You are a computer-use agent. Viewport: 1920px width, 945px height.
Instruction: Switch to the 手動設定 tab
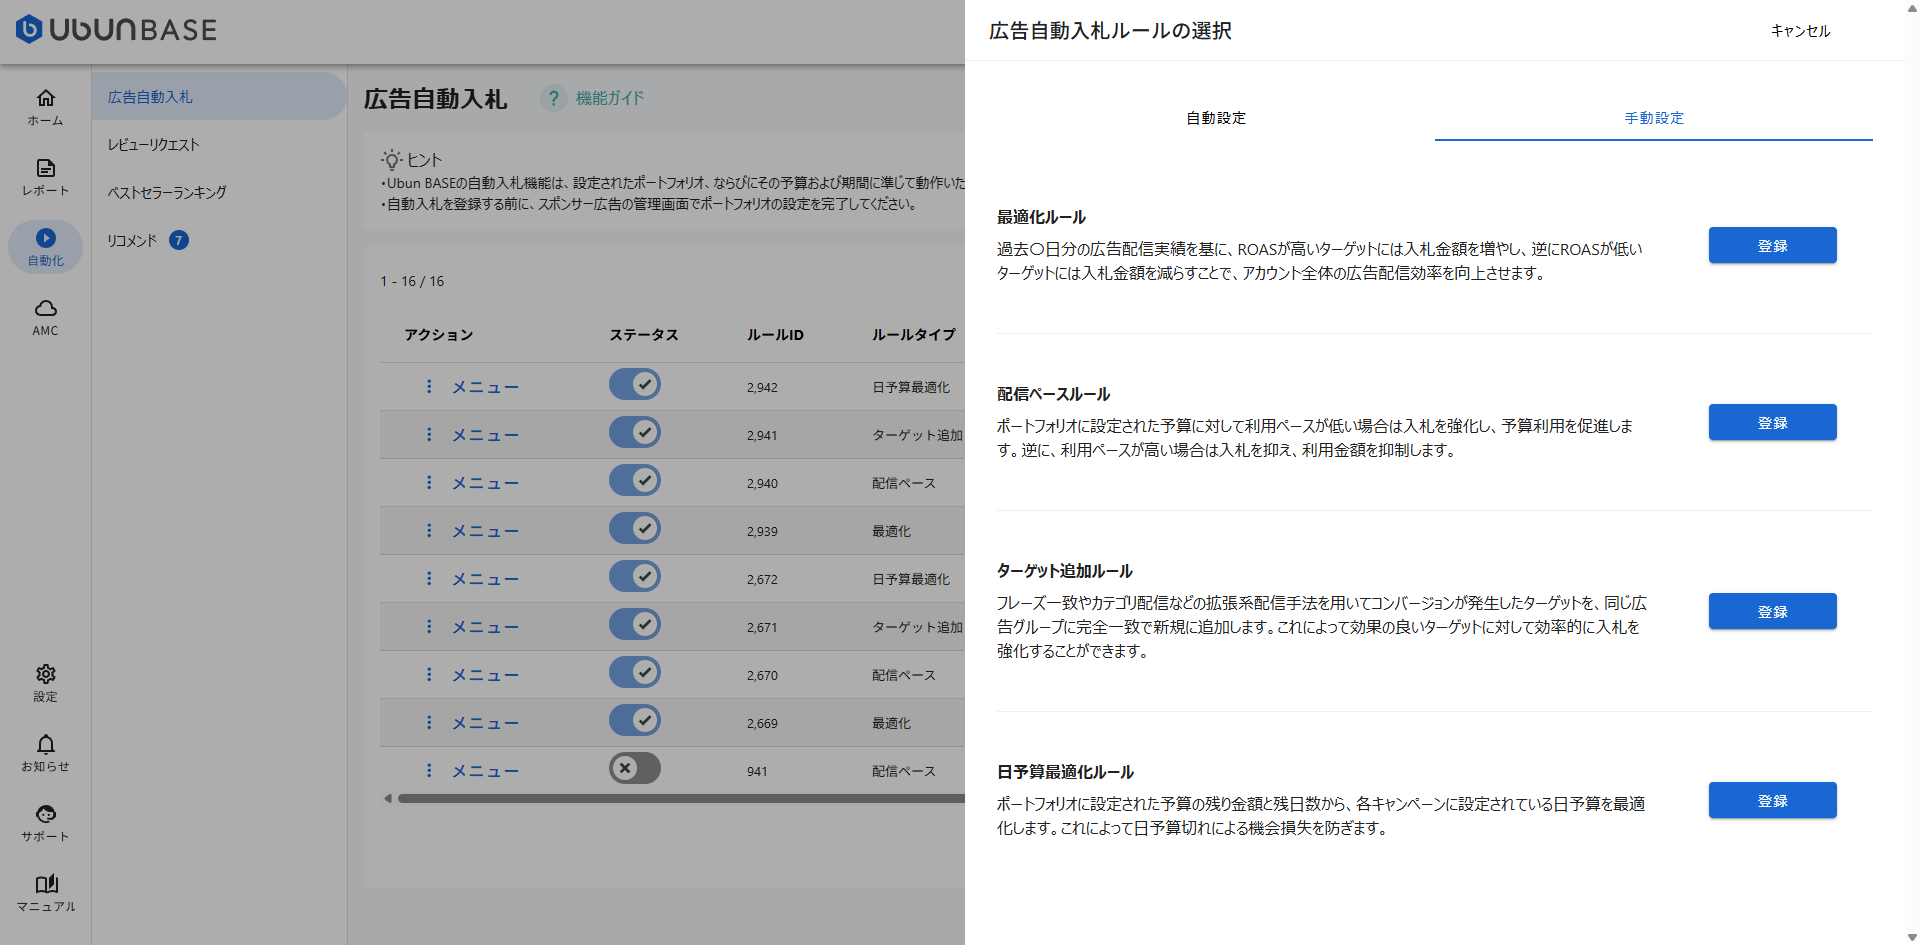(1653, 118)
